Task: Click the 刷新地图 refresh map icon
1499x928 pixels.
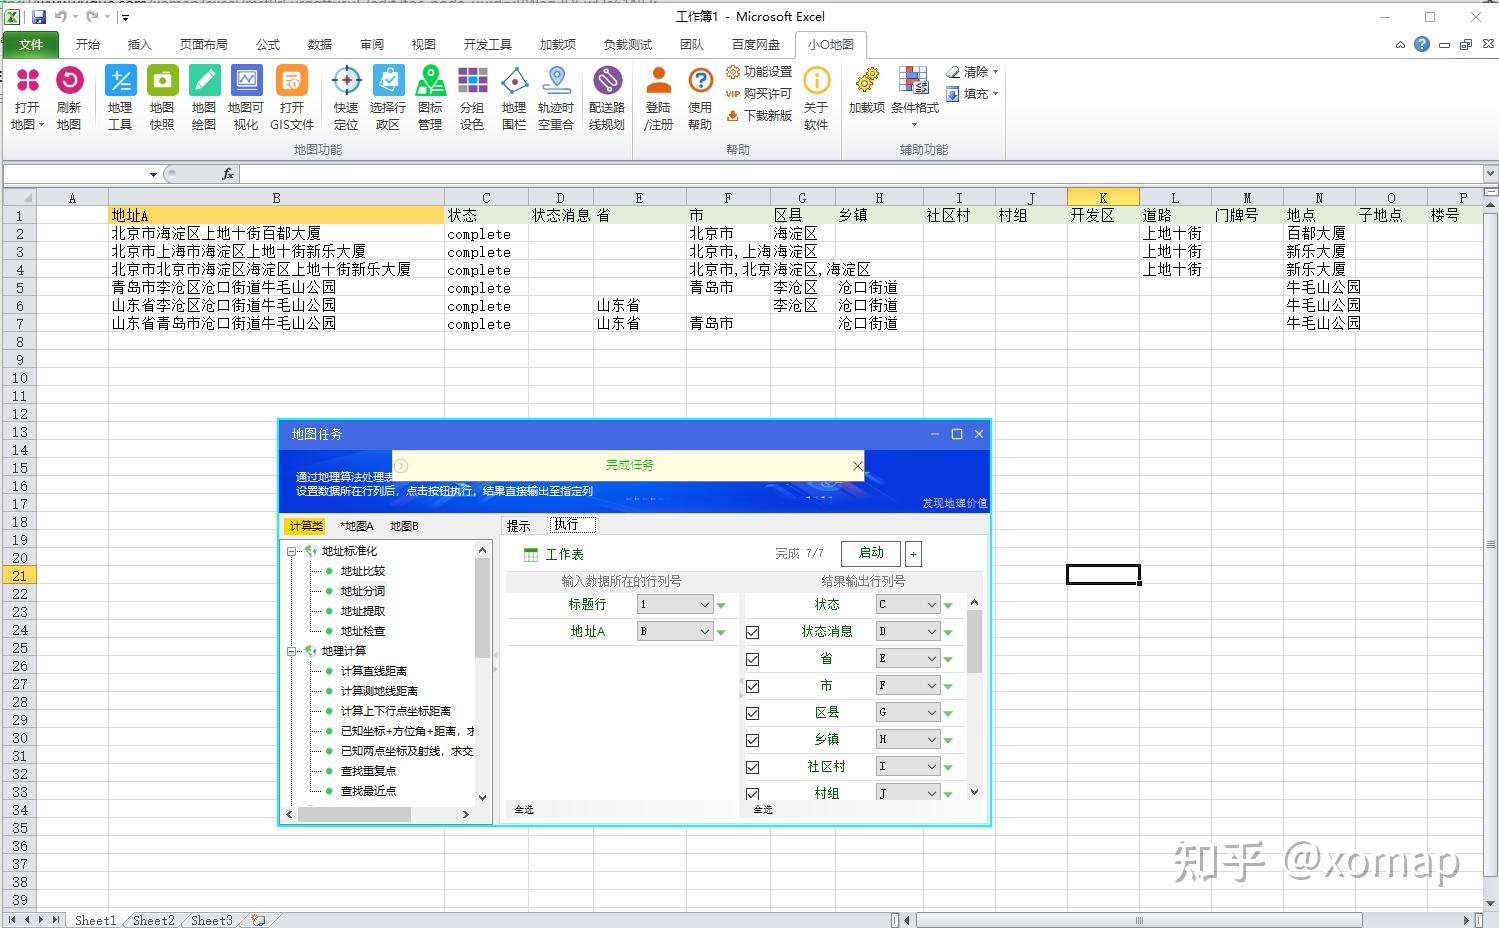Action: [x=69, y=97]
